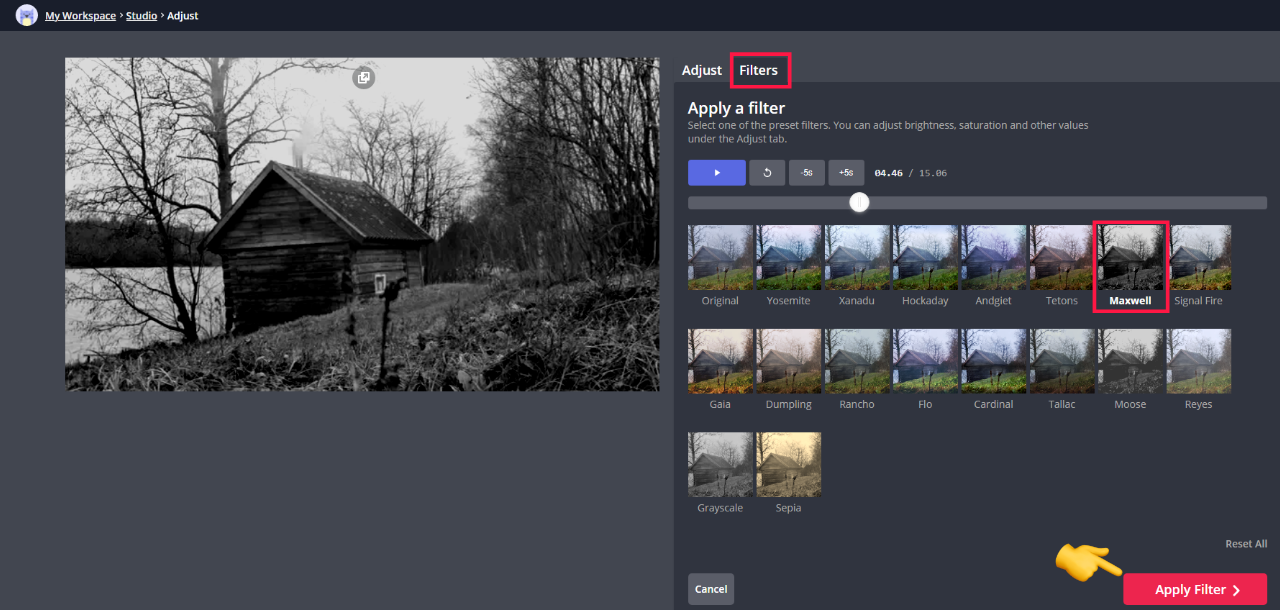Select the Original filter to remove effects

720,257
